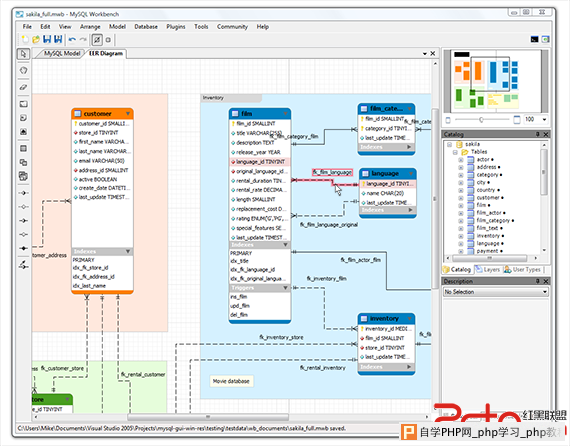
Task: Toggle align objects to grid
Action: [108, 39]
